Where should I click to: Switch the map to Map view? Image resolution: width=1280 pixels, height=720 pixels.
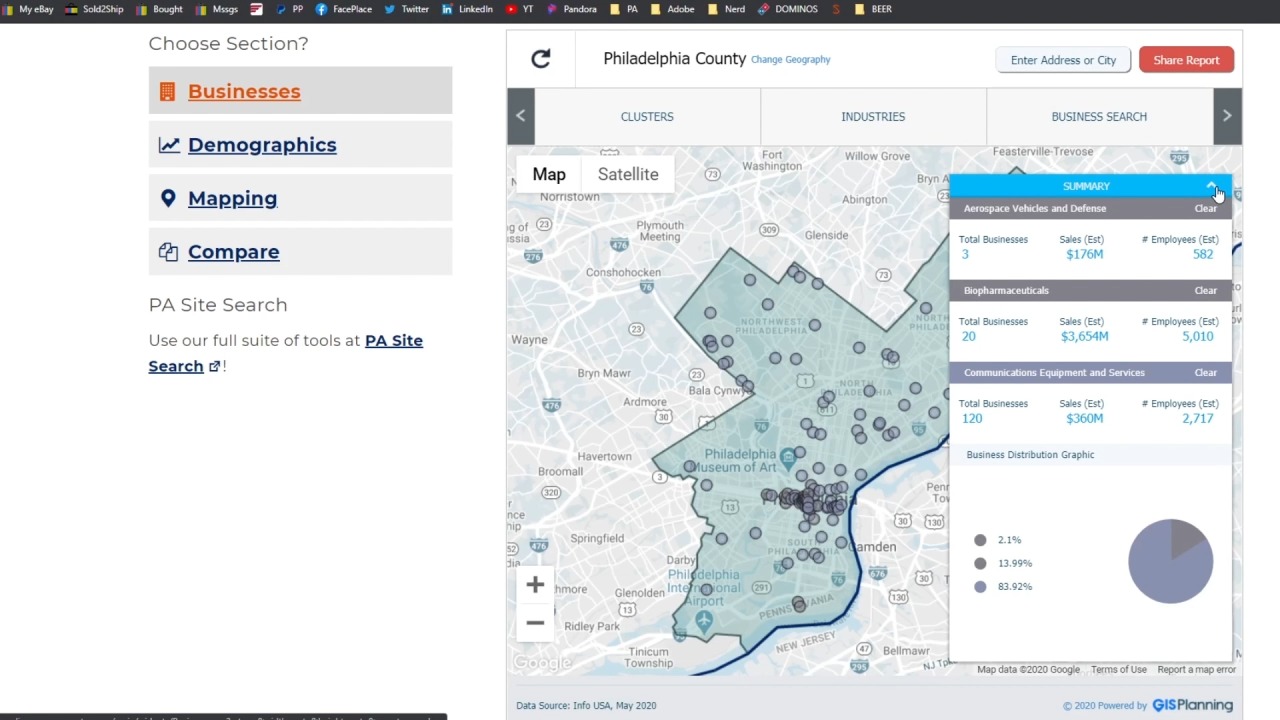coord(549,174)
